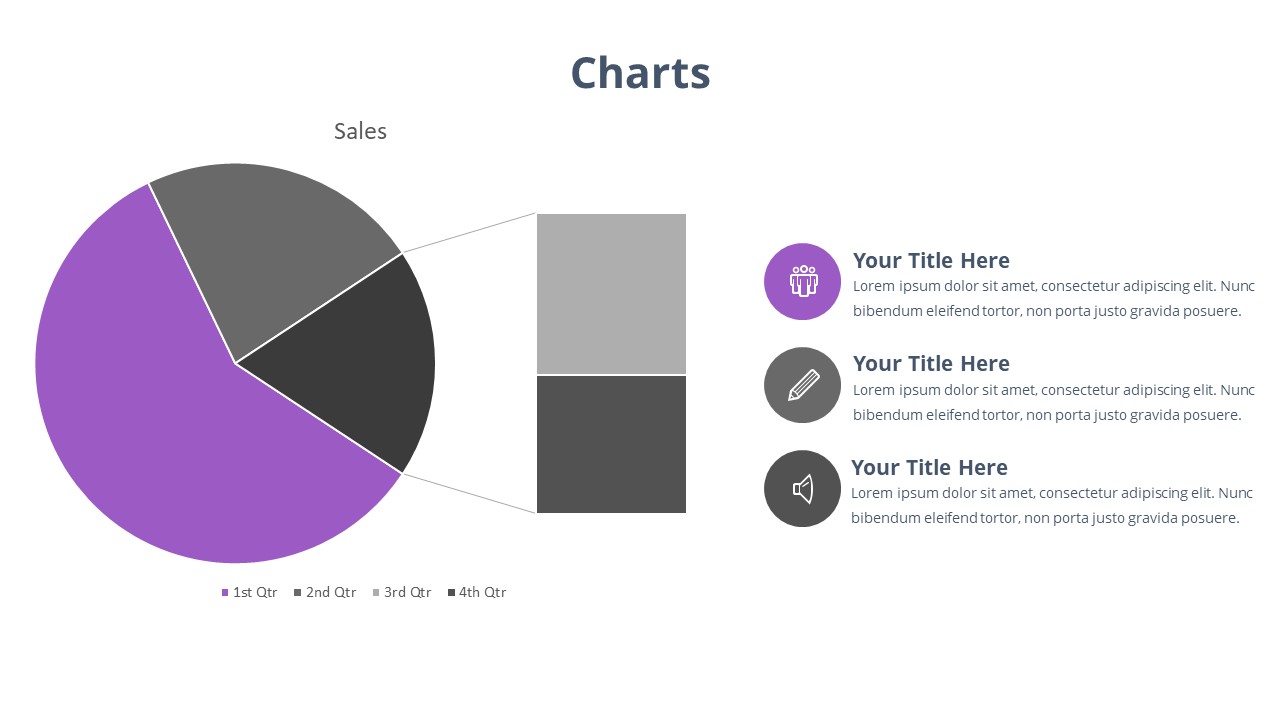Image resolution: width=1280 pixels, height=720 pixels.
Task: Click Your Title Here beside megaphone icon
Action: click(x=929, y=467)
